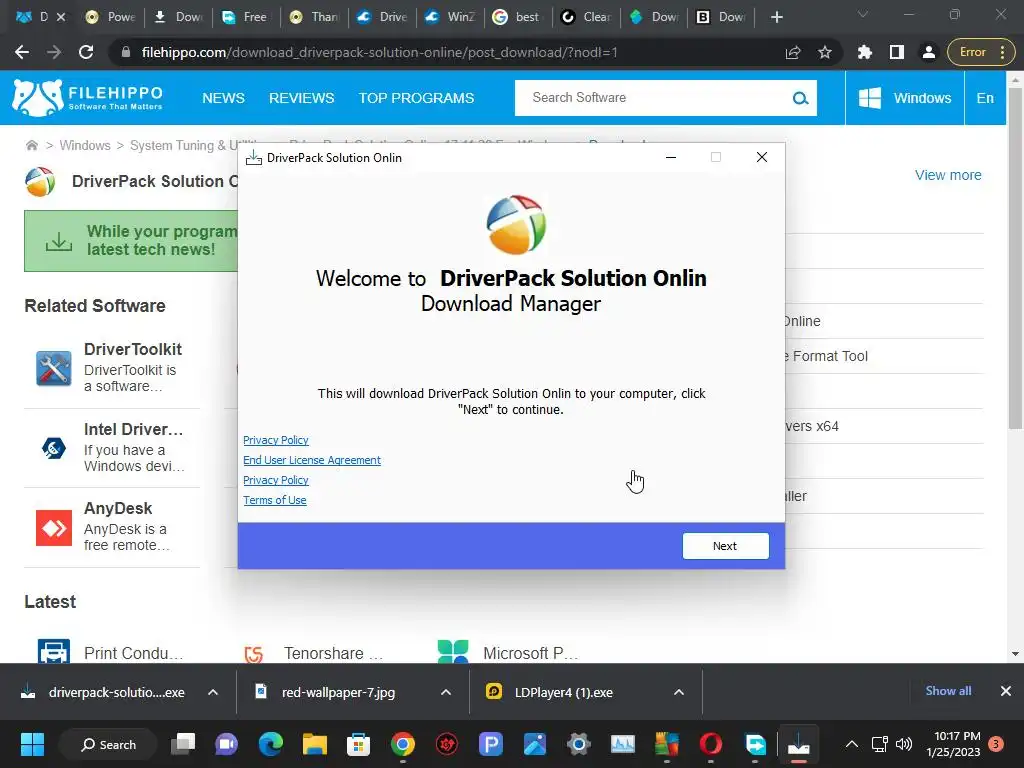Open TOP PROGRAMS menu item
Image resolution: width=1024 pixels, height=768 pixels.
click(x=416, y=98)
